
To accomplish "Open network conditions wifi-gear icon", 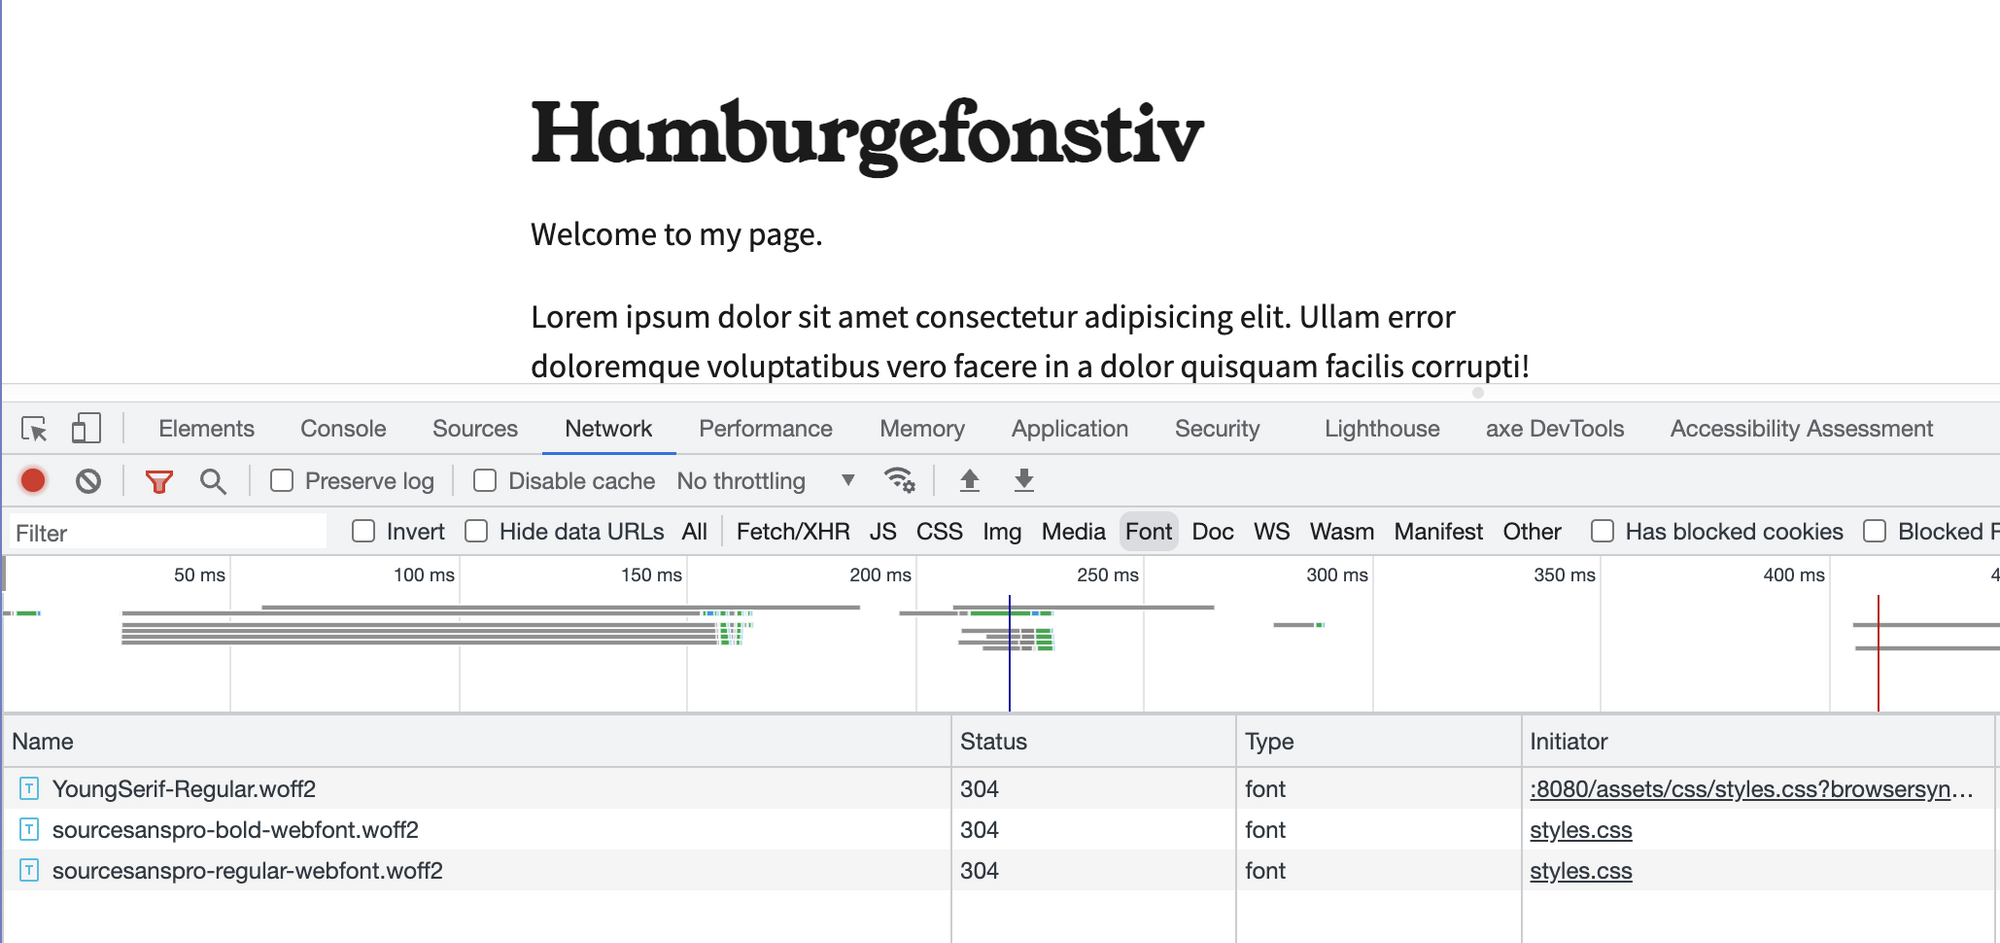I will [900, 480].
